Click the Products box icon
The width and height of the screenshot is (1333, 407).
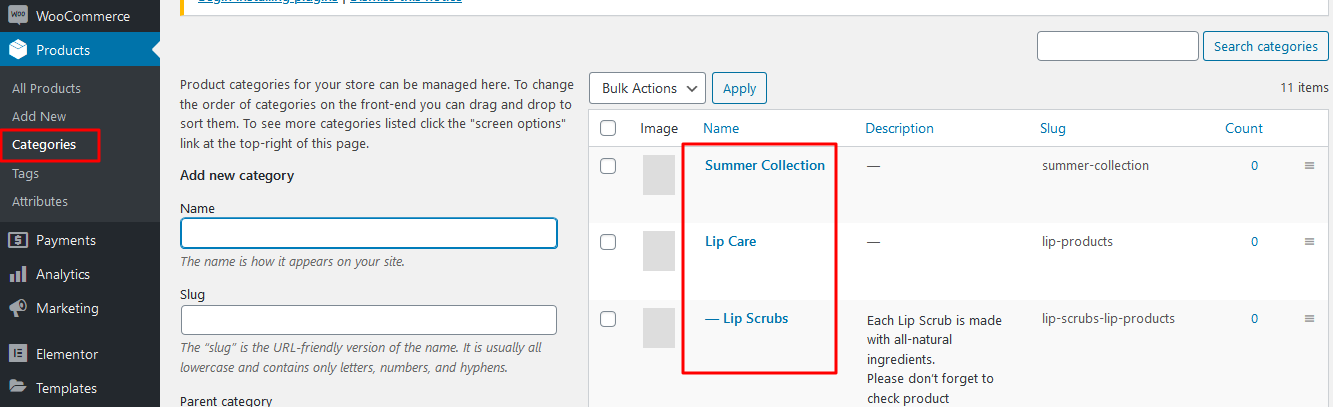pos(18,50)
